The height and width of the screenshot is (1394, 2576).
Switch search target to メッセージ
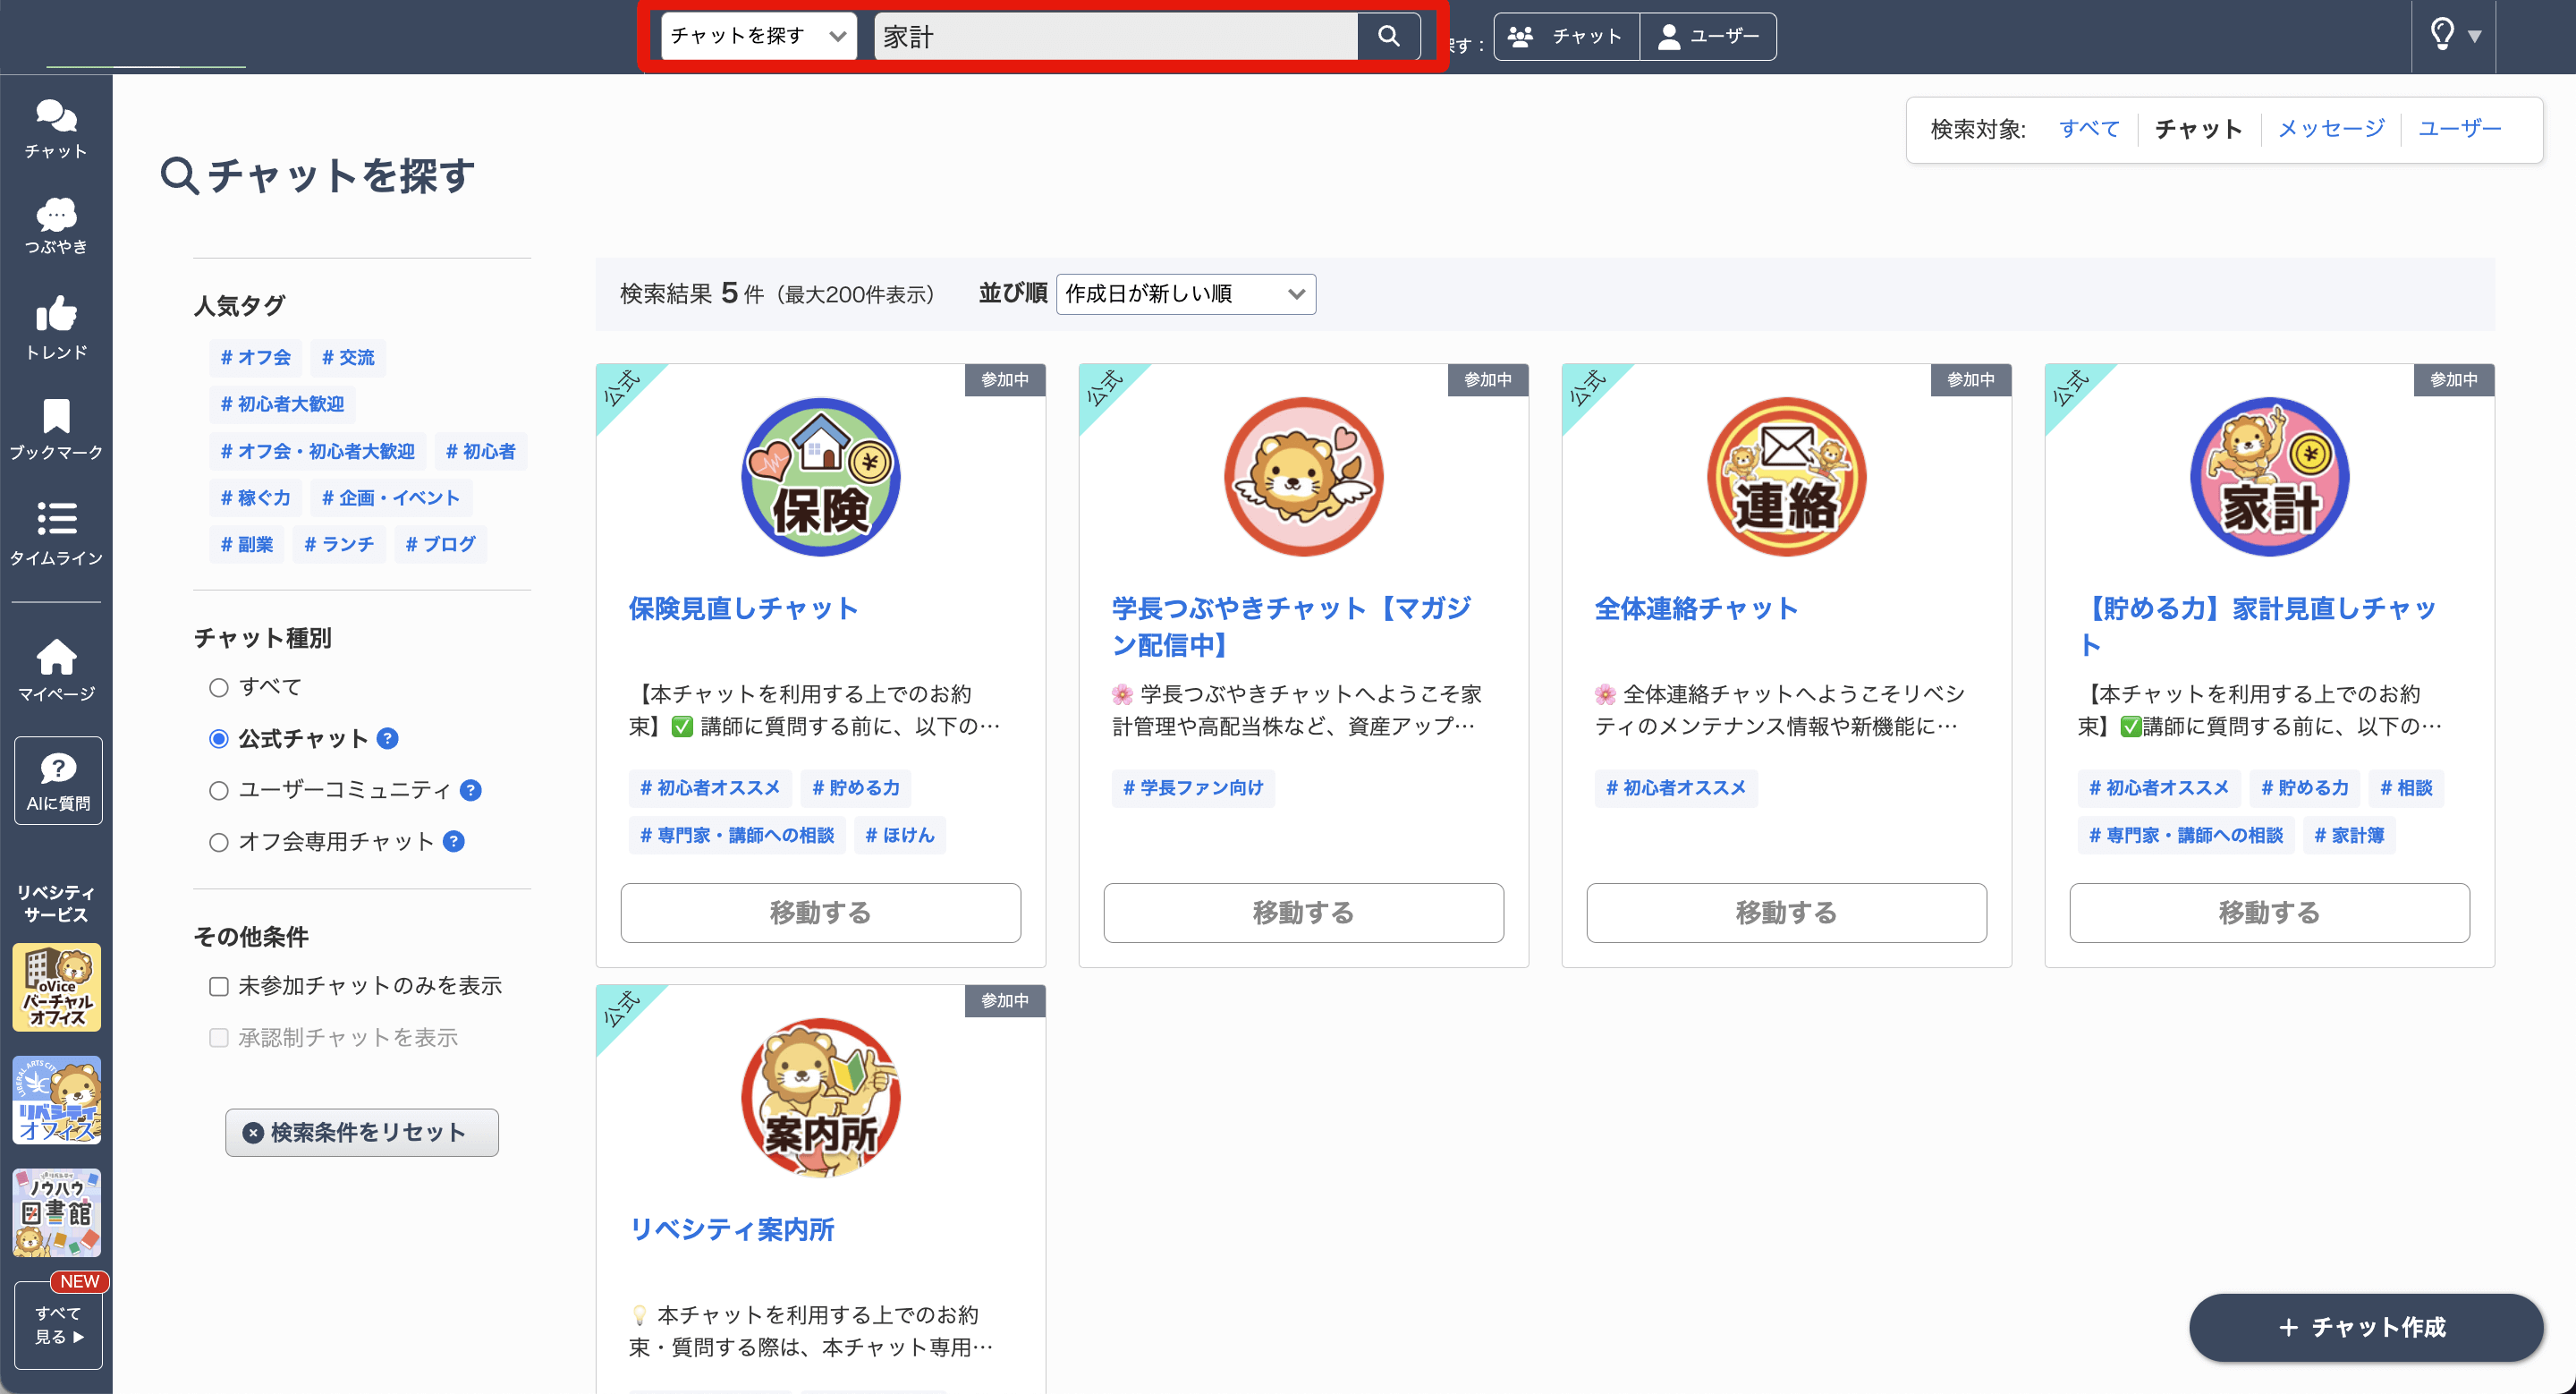pyautogui.click(x=2330, y=128)
